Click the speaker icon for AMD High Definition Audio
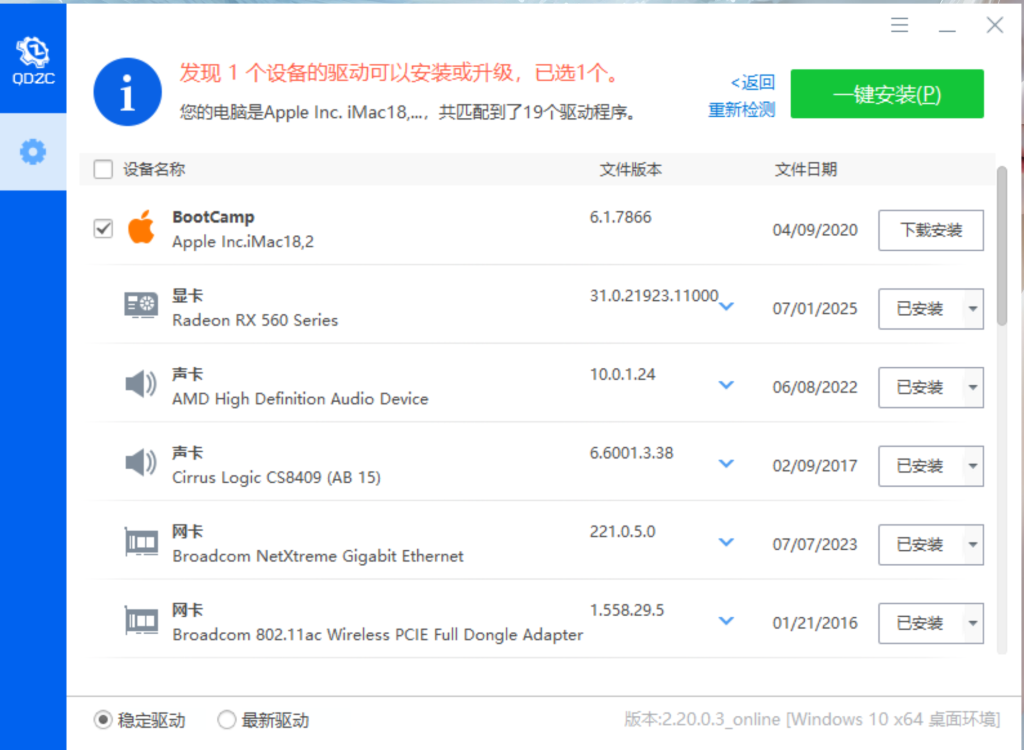The height and width of the screenshot is (750, 1024). [x=140, y=384]
